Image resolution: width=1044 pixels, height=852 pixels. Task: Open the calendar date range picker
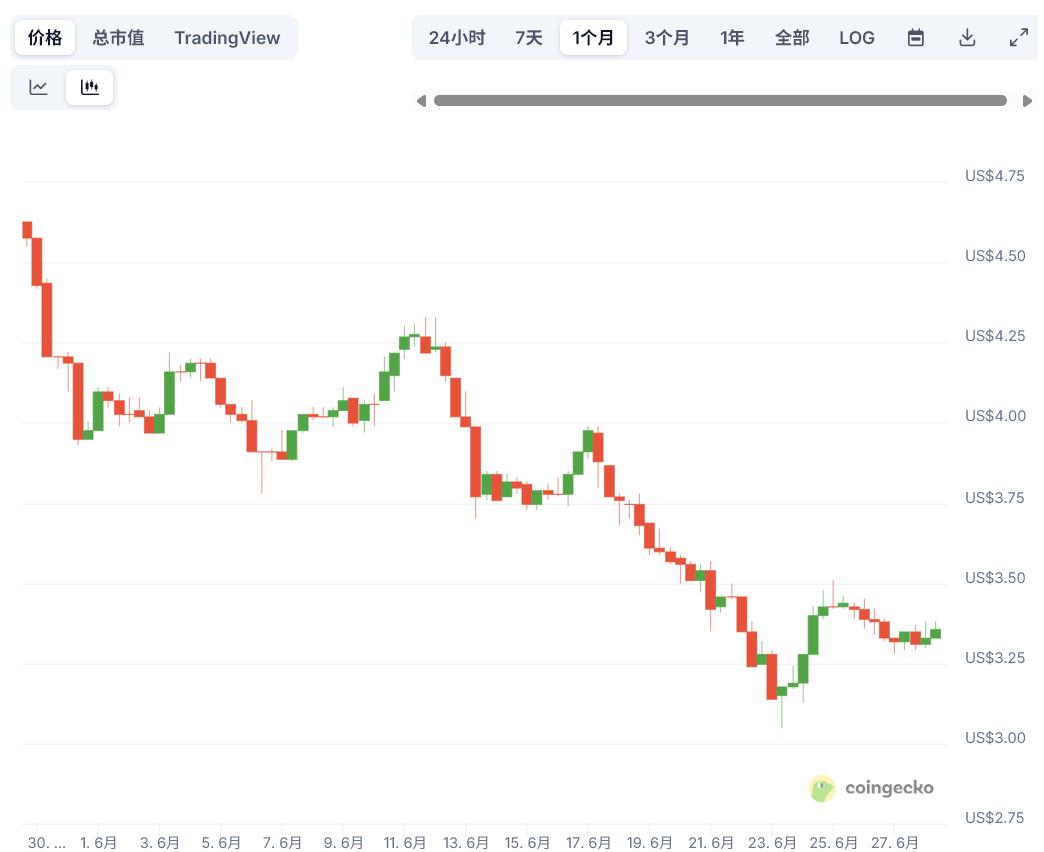(x=915, y=38)
